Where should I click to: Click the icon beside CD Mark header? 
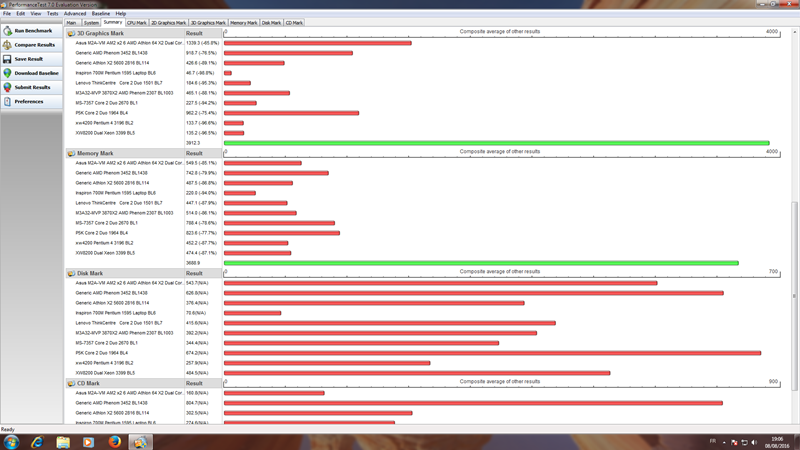tap(71, 383)
